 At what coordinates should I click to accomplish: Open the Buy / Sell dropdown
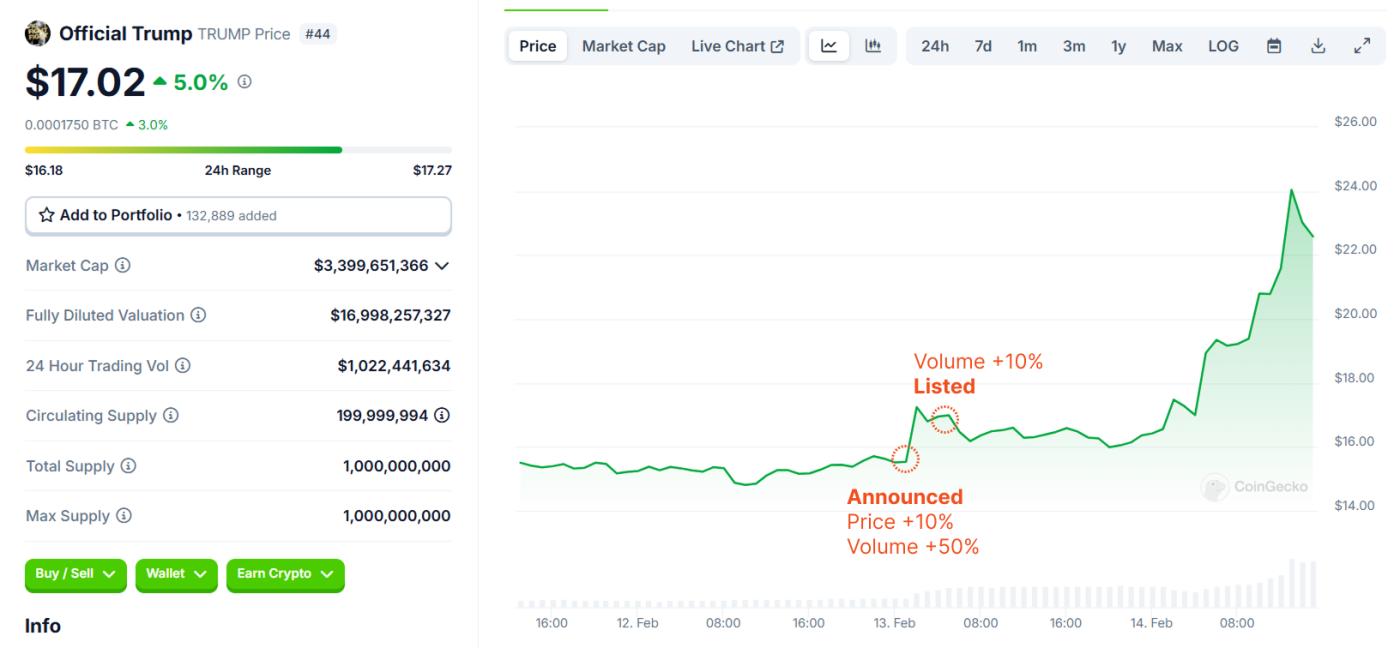click(75, 574)
